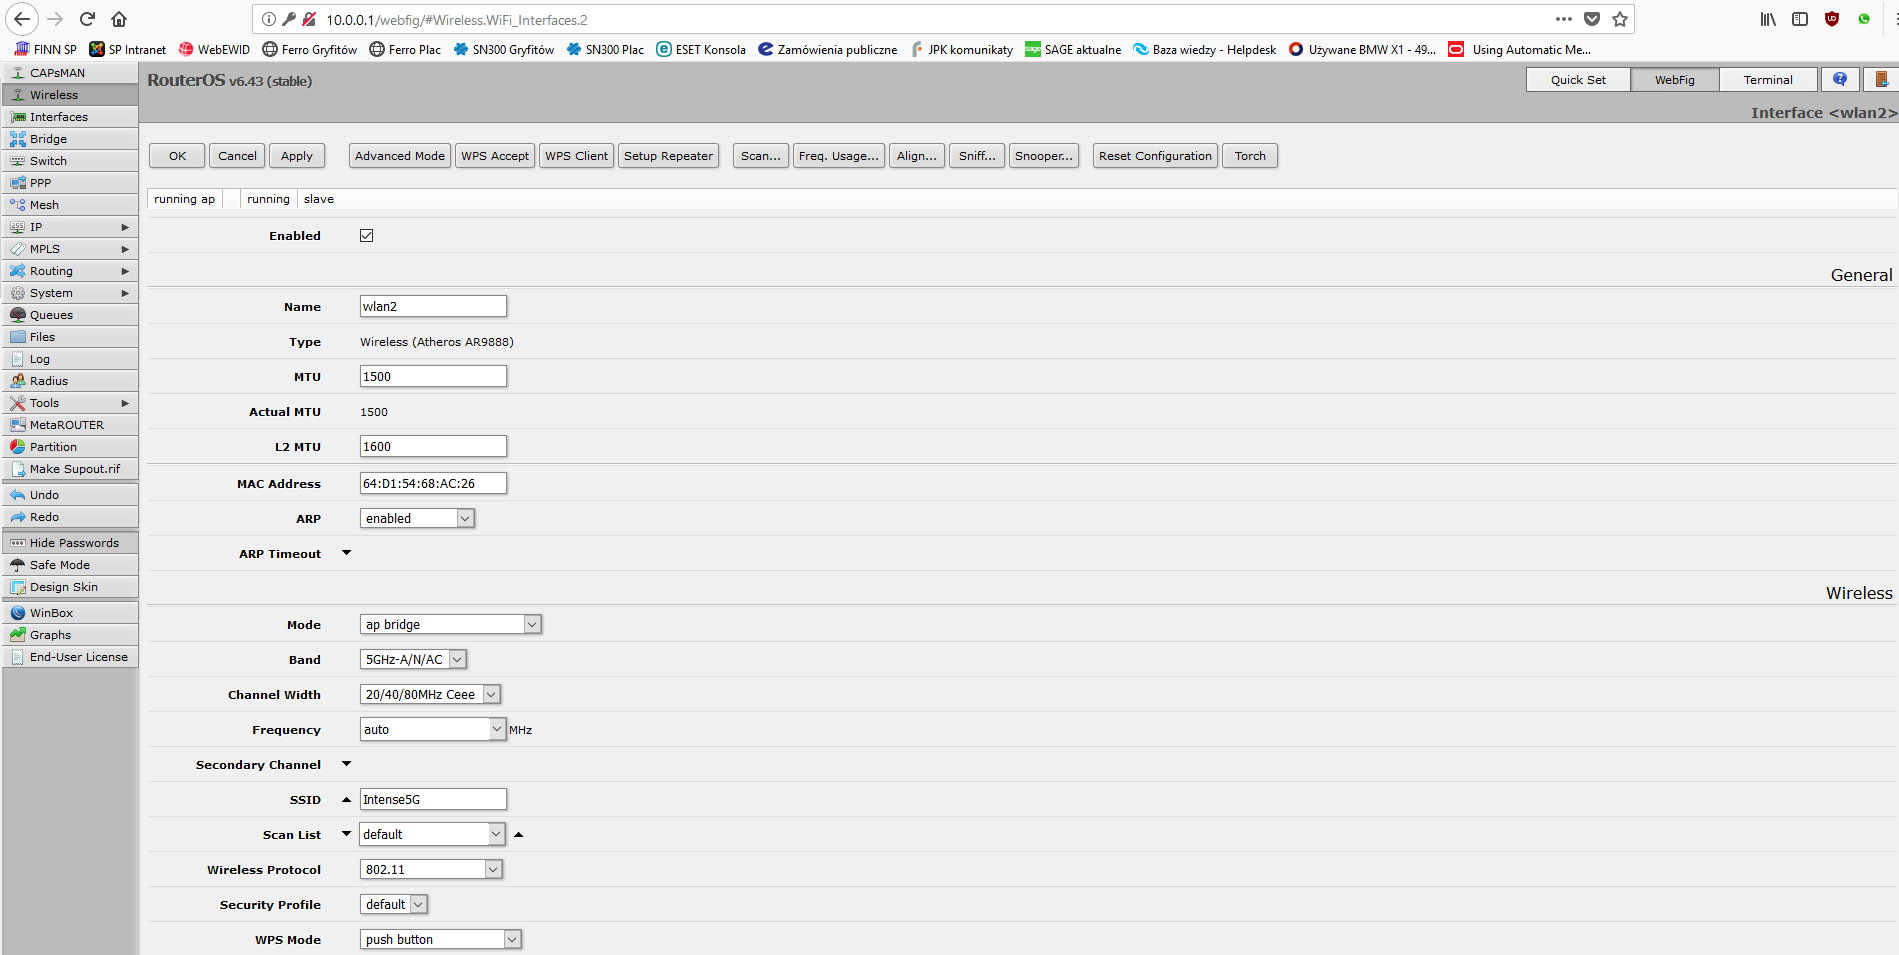Expand the IP submenu

click(x=70, y=227)
